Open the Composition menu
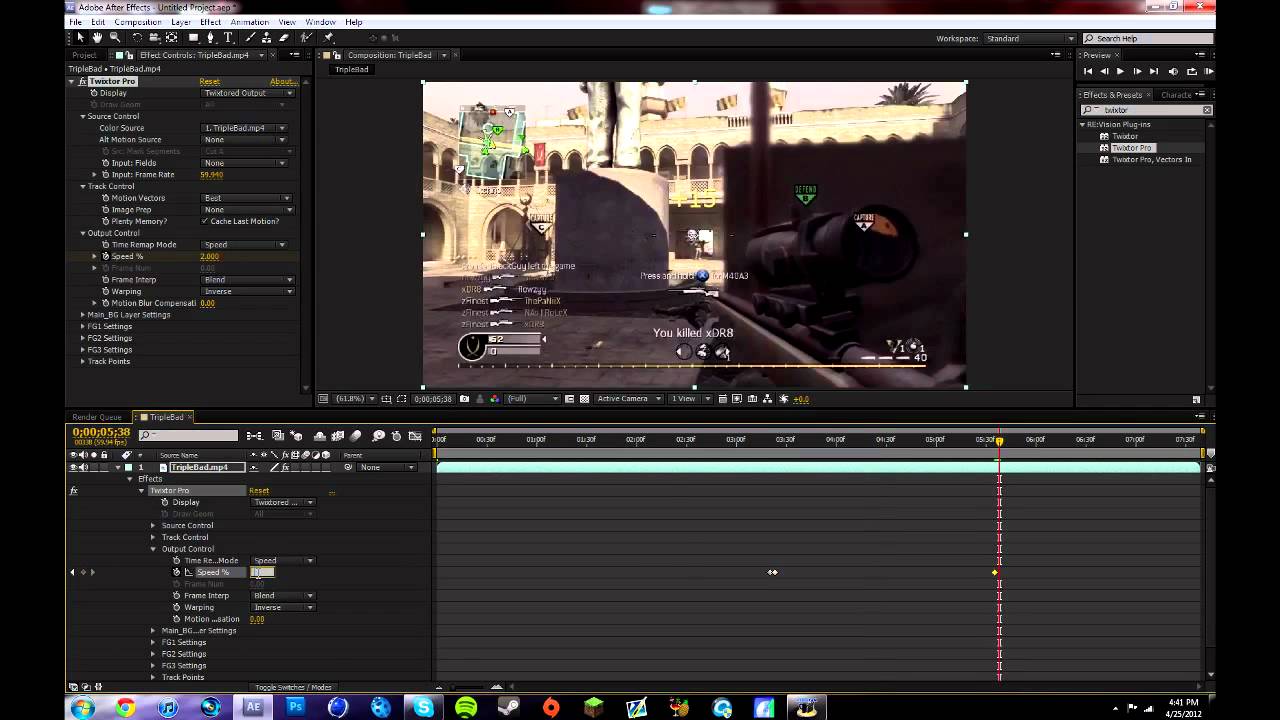The width and height of the screenshot is (1280, 720). (137, 22)
